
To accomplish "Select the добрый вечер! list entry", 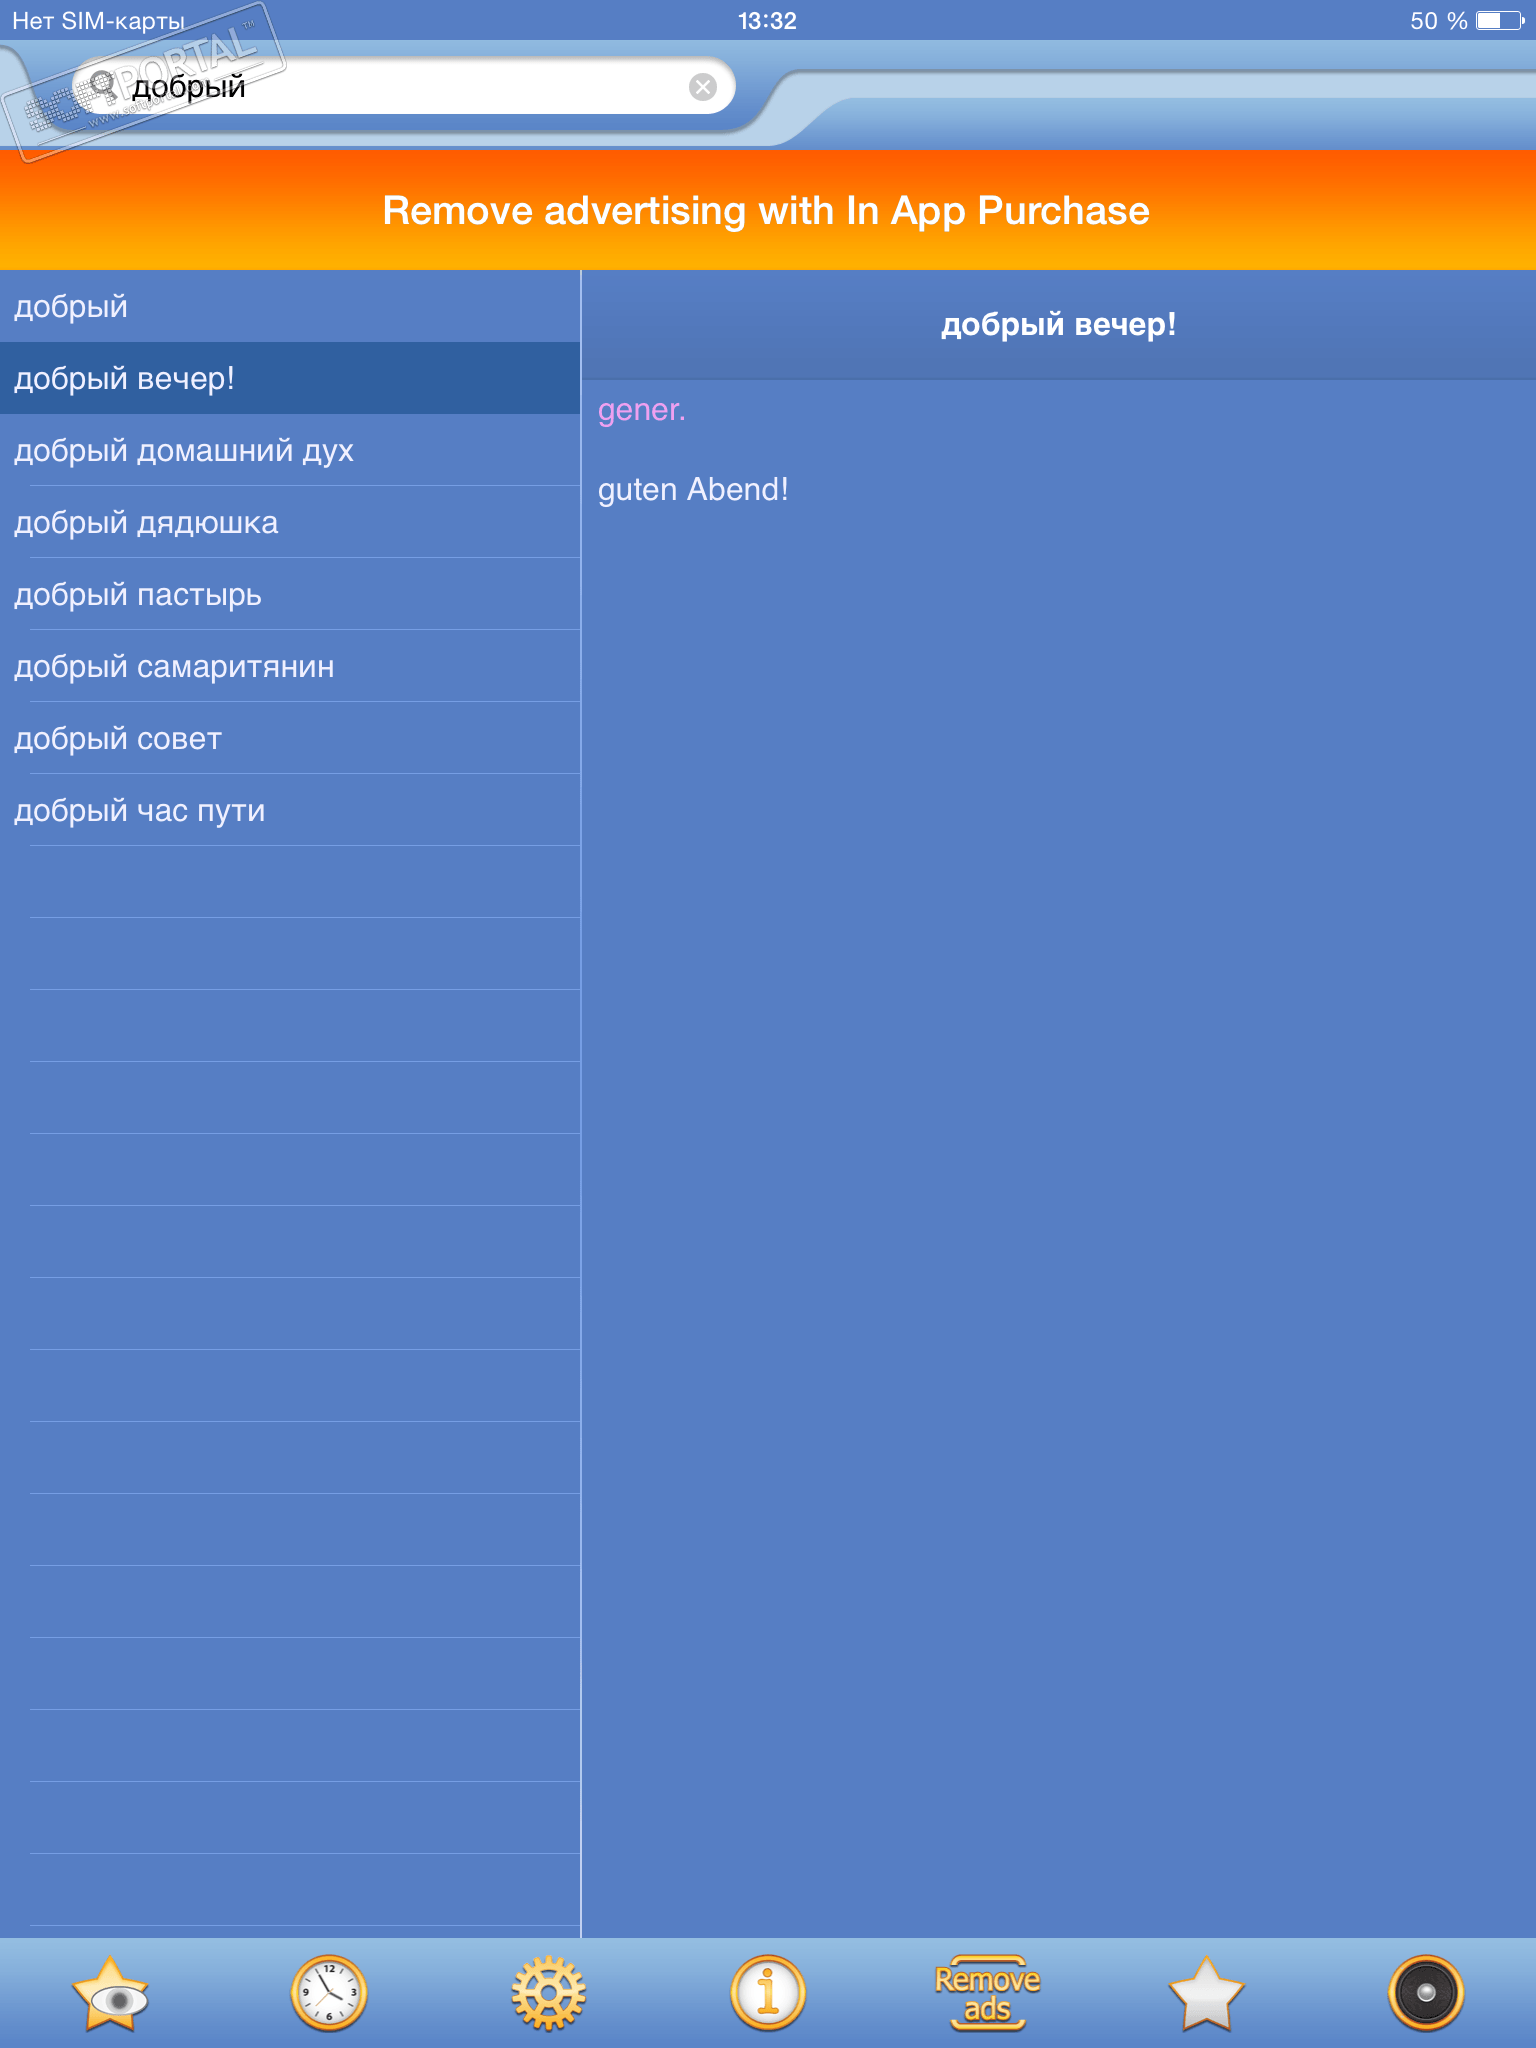I will click(290, 378).
